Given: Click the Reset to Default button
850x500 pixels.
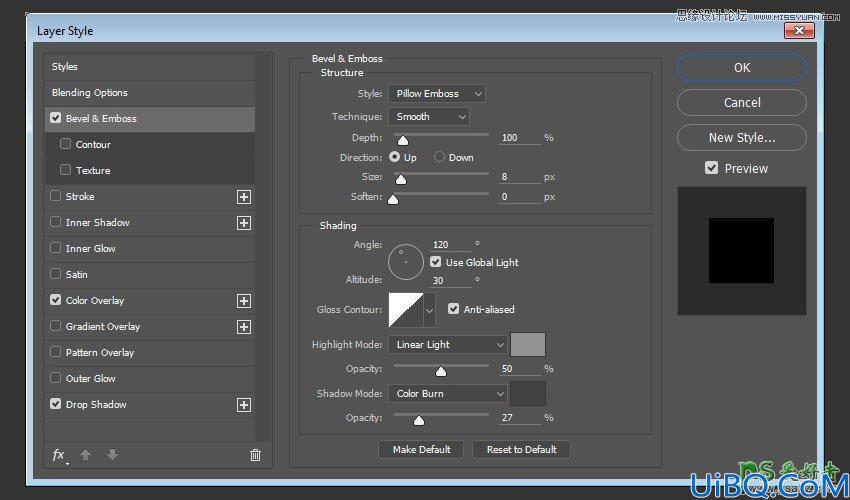Looking at the screenshot, I should click(521, 450).
